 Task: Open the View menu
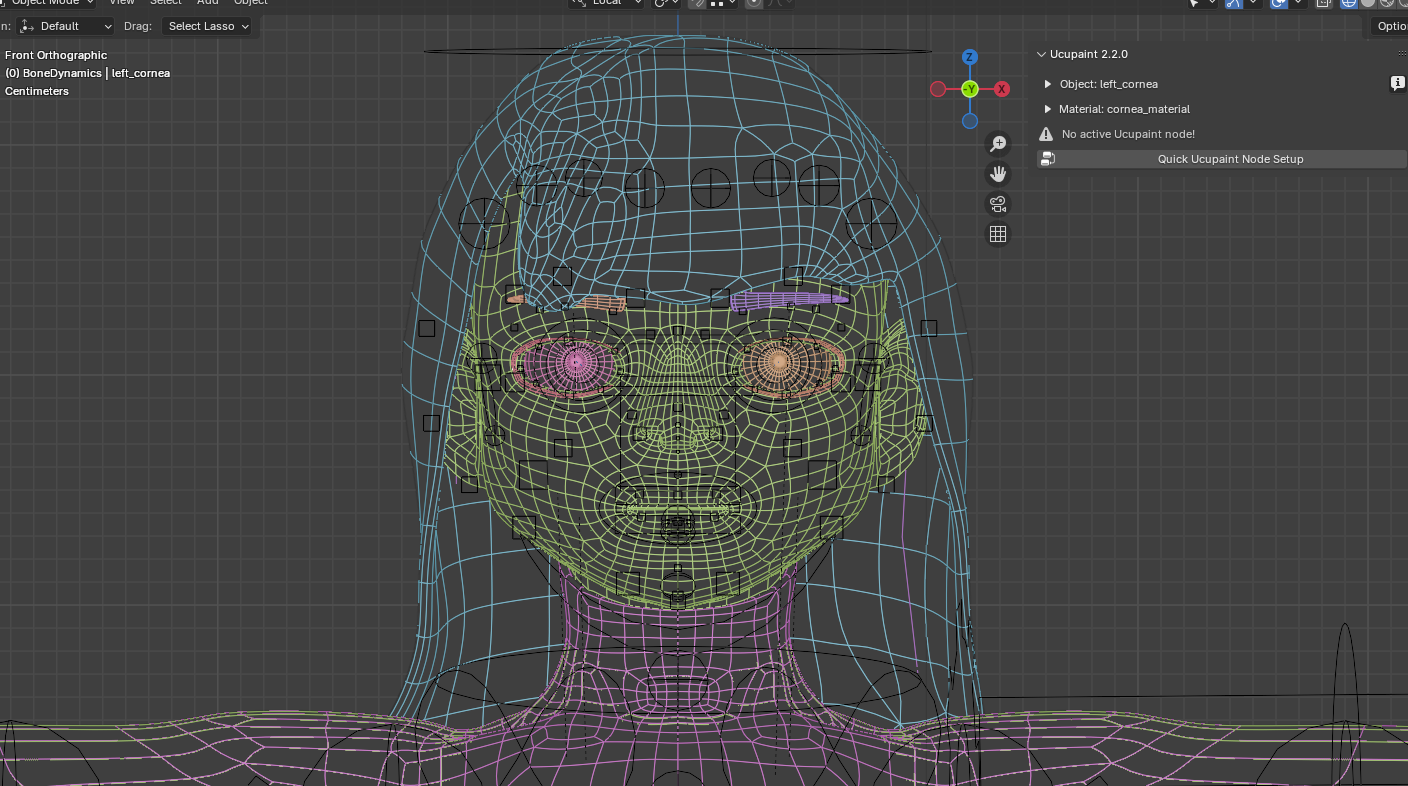[121, 3]
